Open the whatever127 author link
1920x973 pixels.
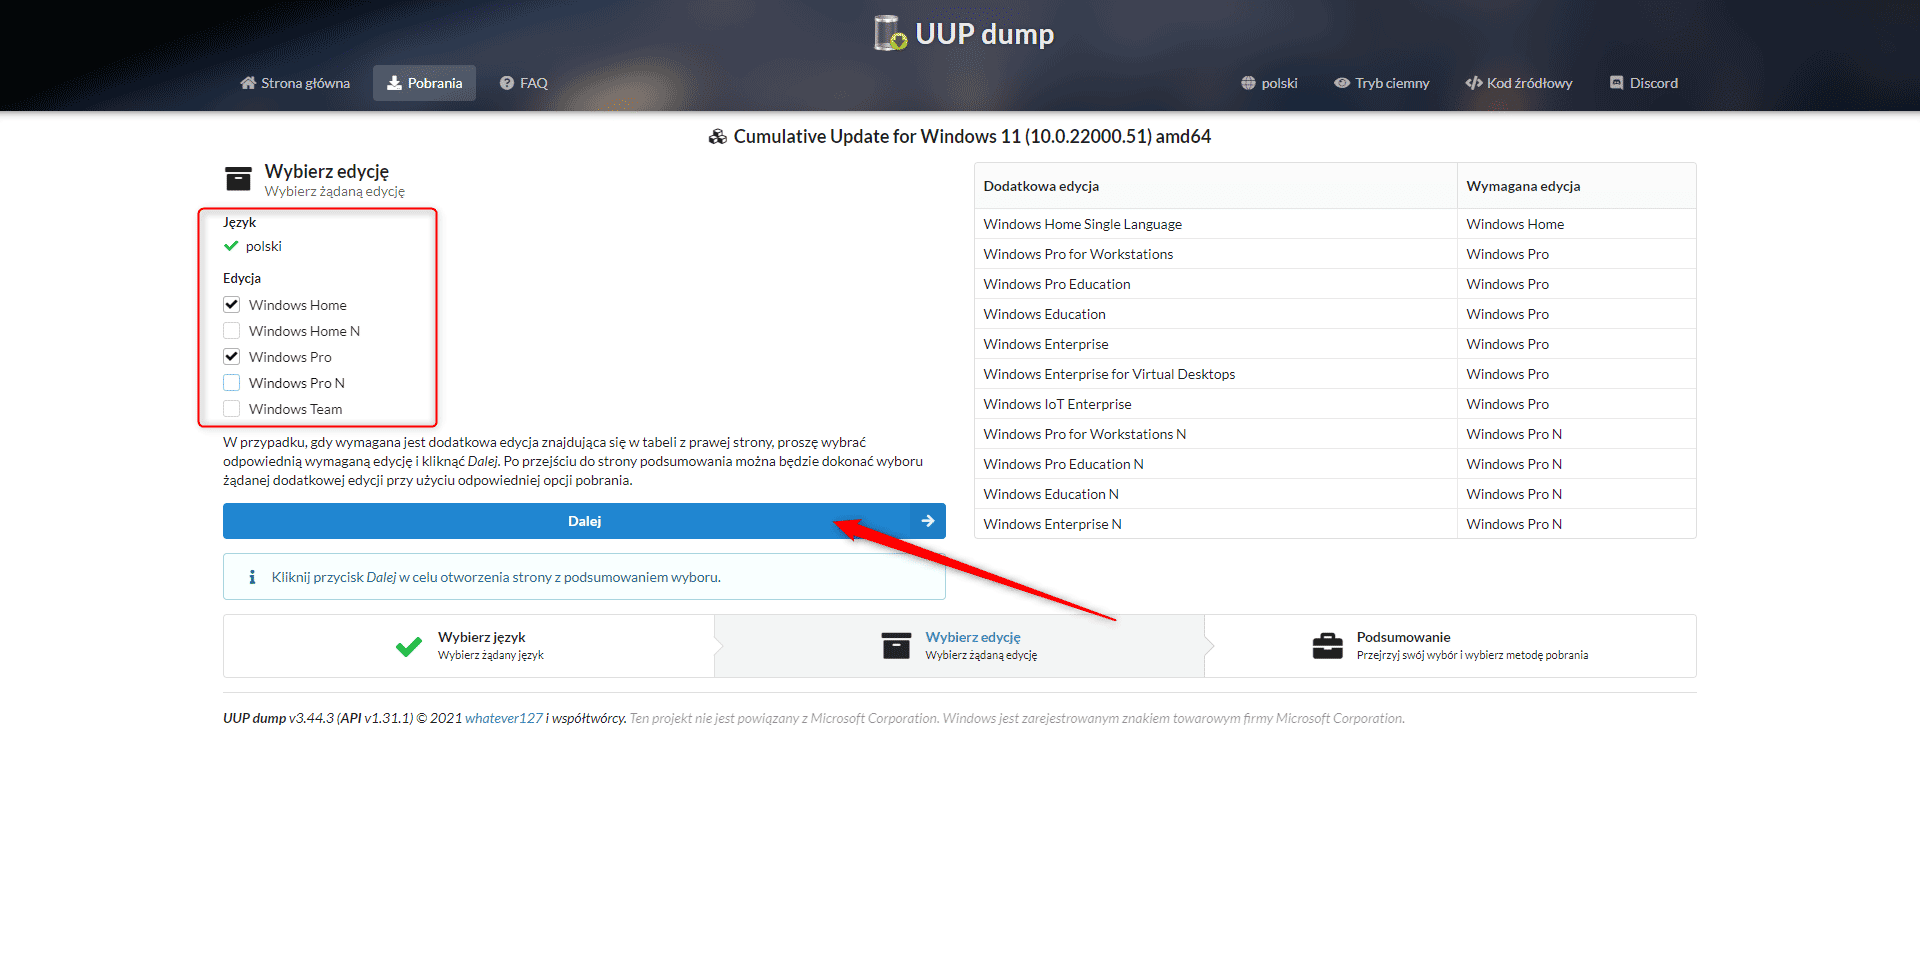(x=504, y=718)
